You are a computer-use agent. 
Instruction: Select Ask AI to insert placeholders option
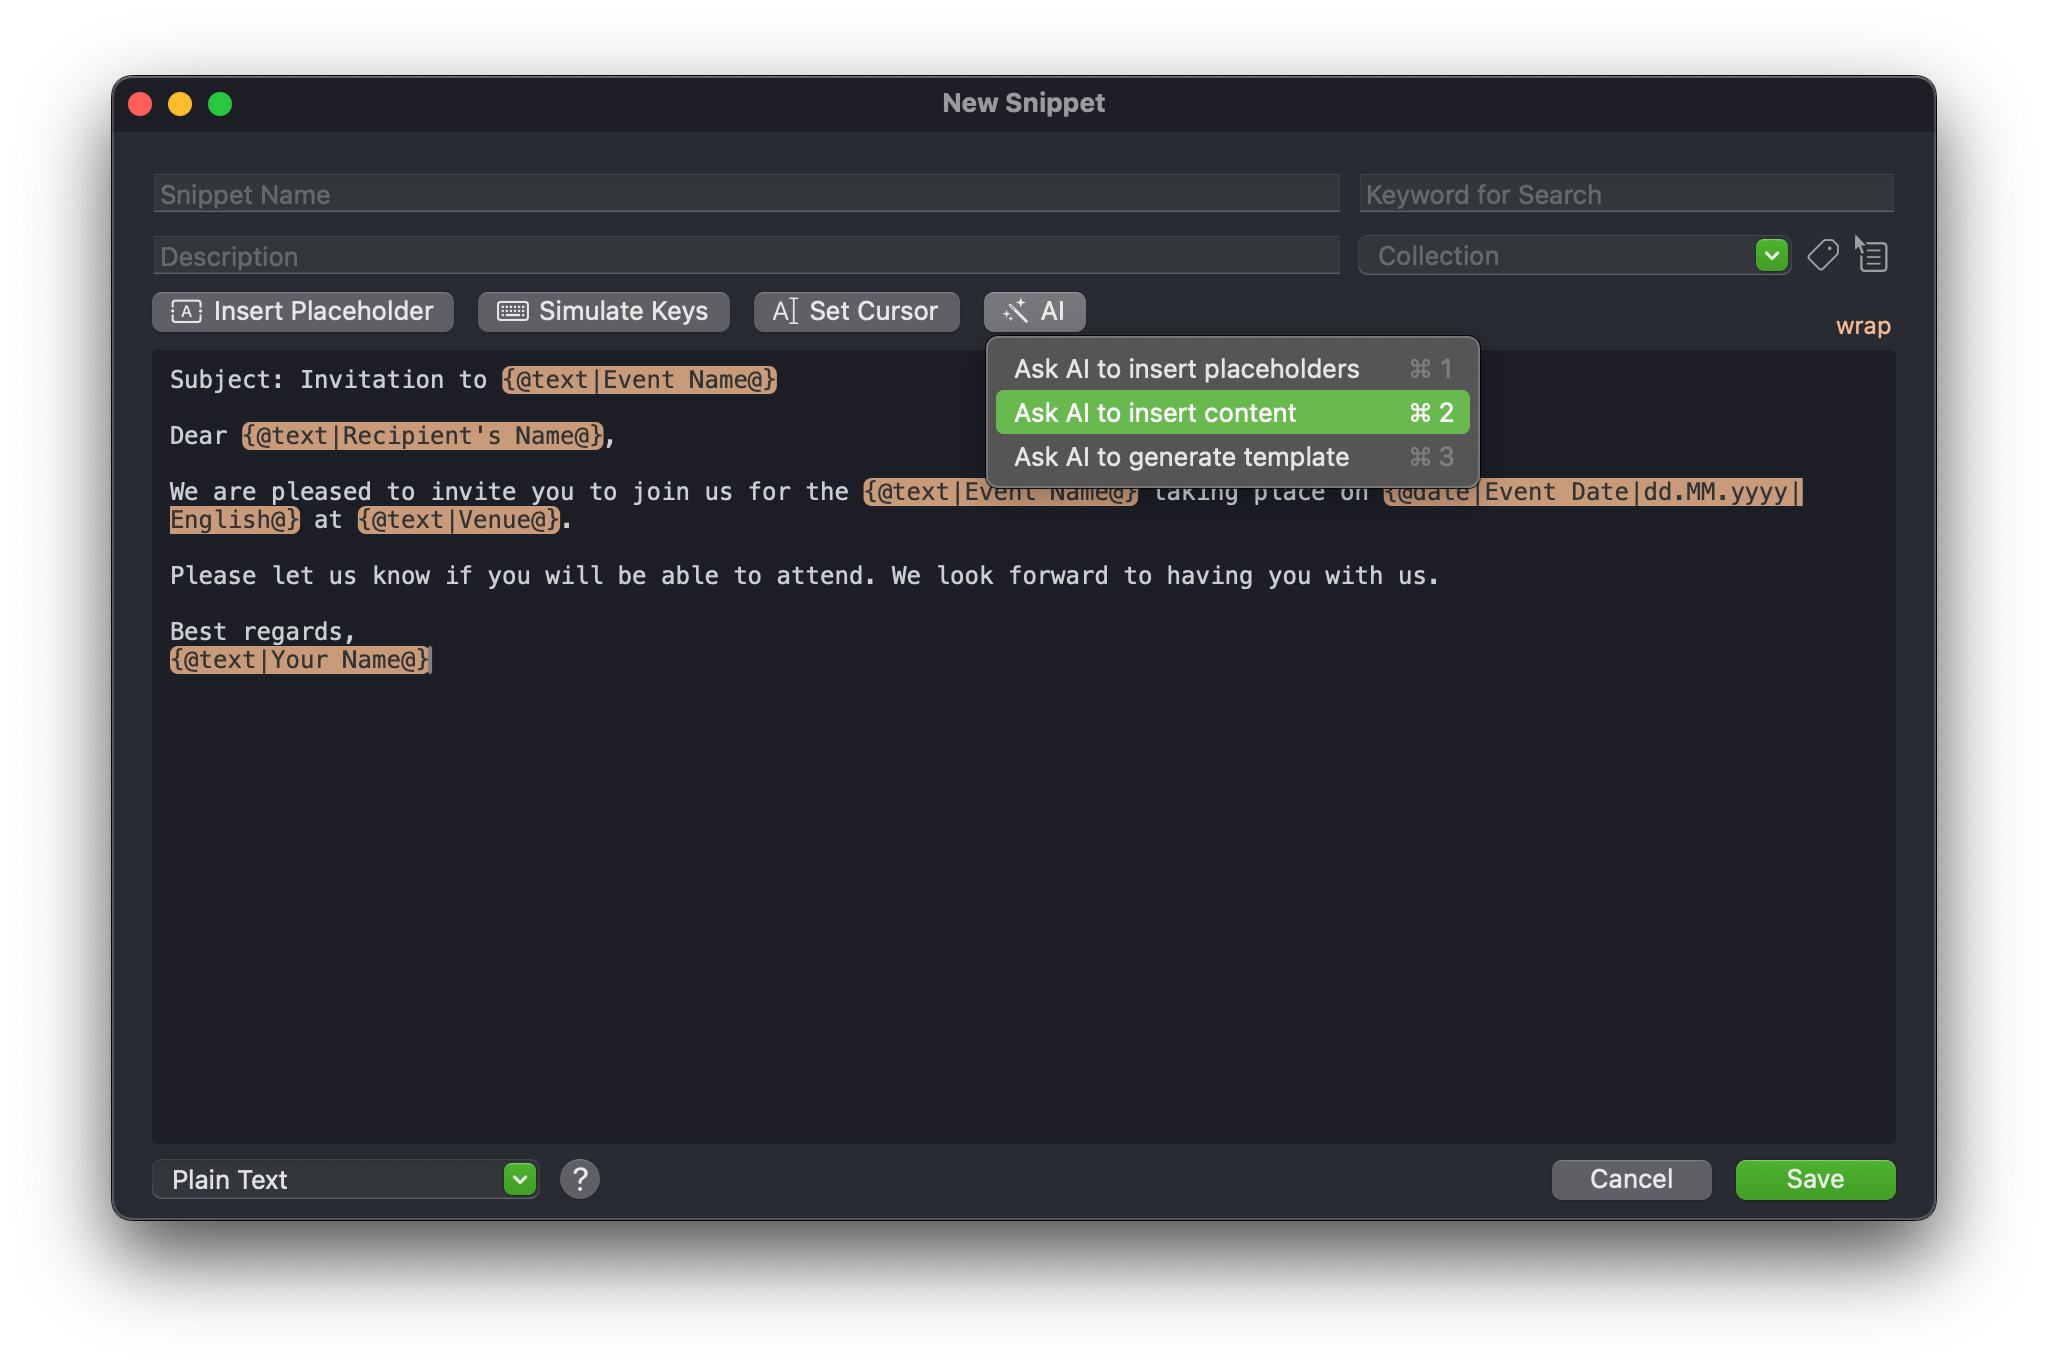click(1189, 366)
